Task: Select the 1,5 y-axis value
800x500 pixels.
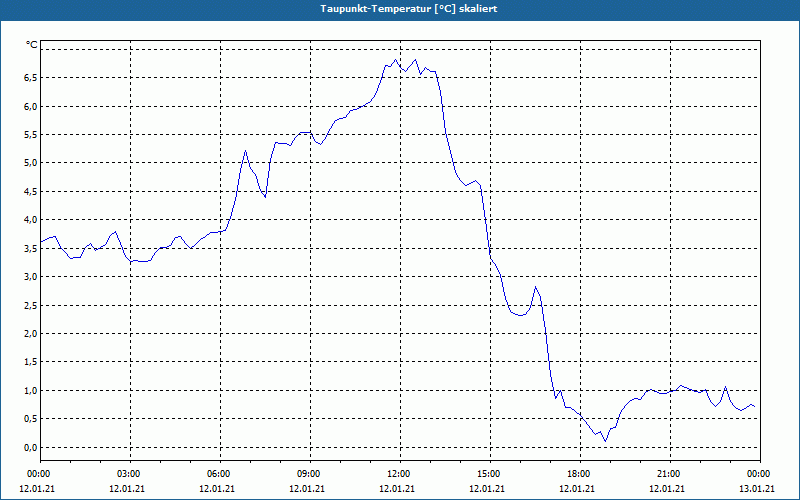Action: (x=31, y=362)
